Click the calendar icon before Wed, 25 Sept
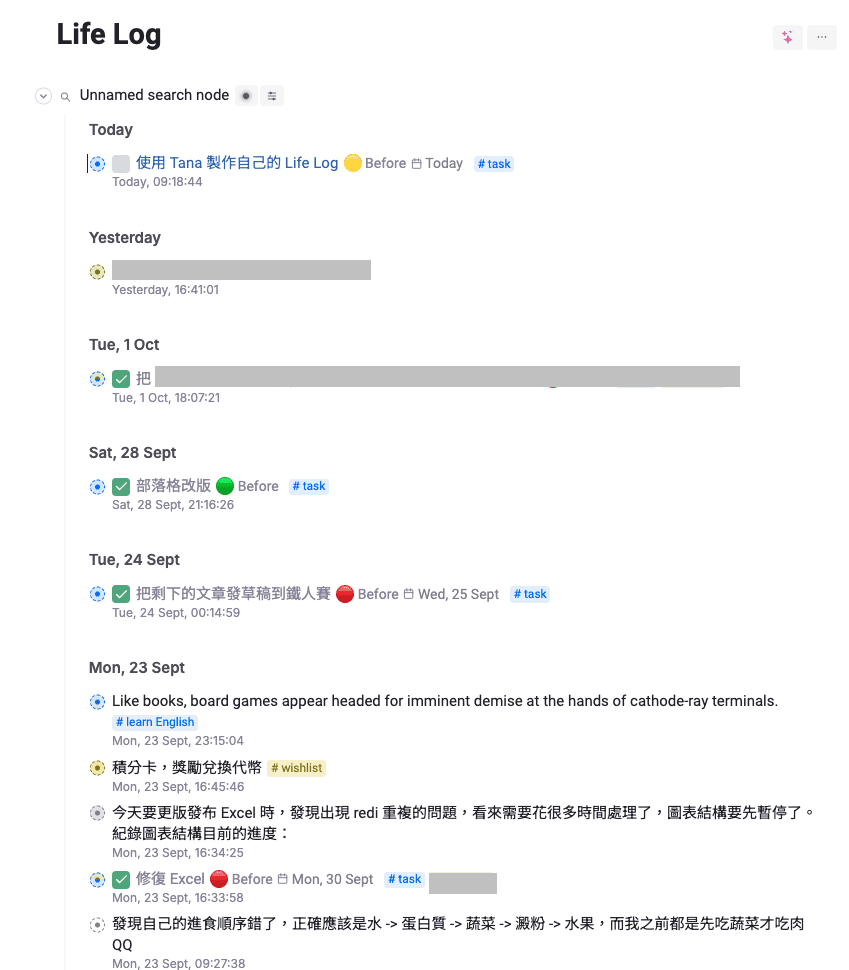The height and width of the screenshot is (970, 849). [408, 594]
